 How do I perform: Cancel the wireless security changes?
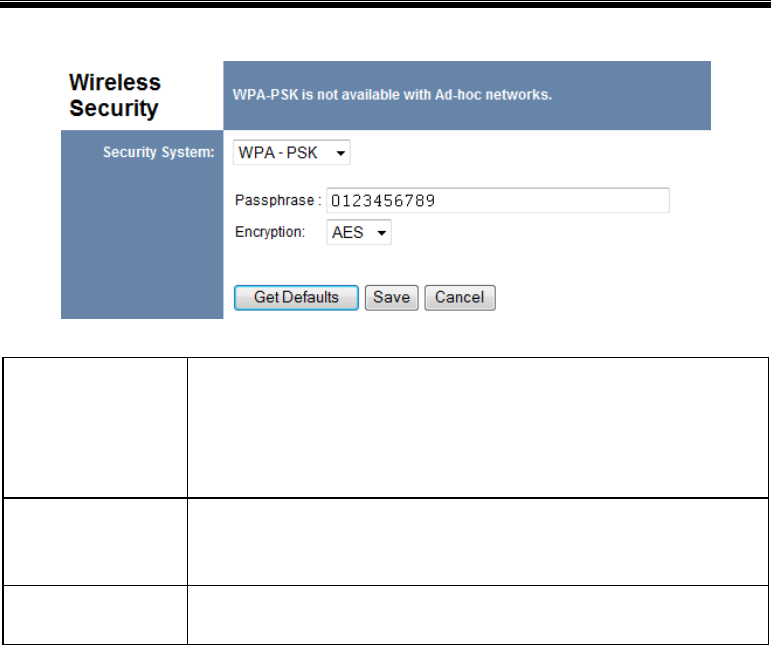(x=460, y=297)
